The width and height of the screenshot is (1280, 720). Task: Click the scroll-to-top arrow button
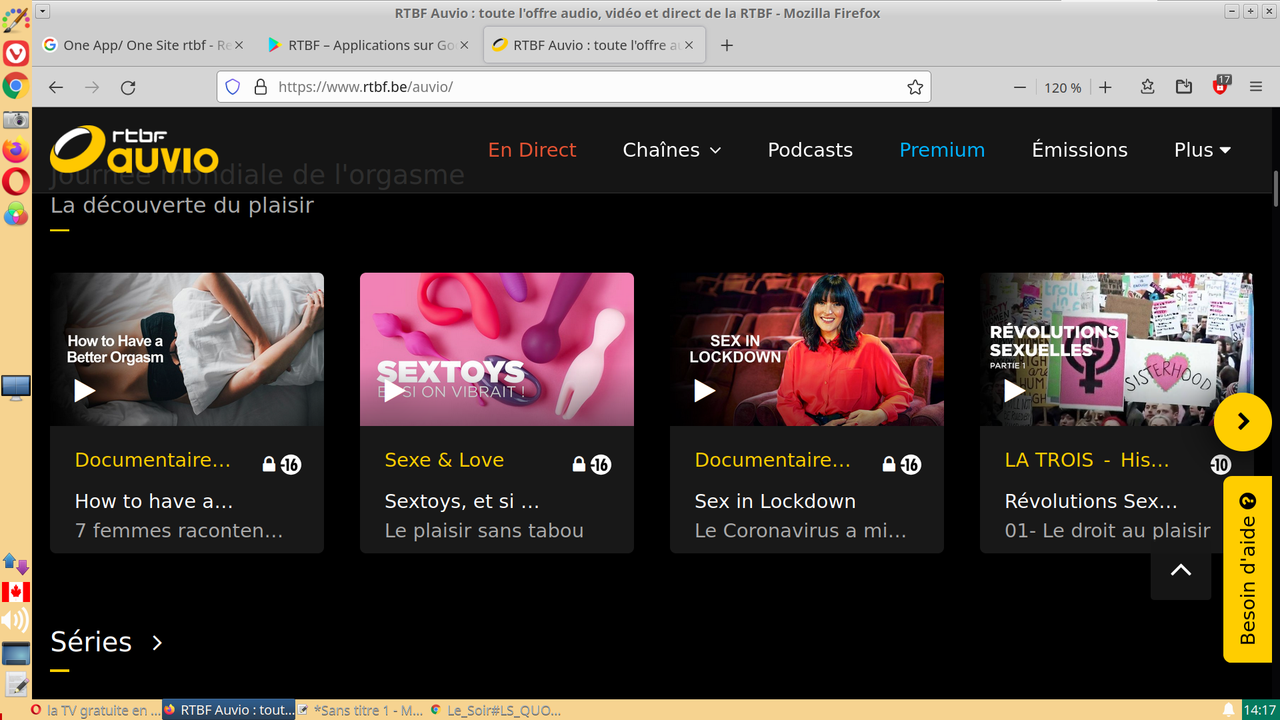(1181, 570)
